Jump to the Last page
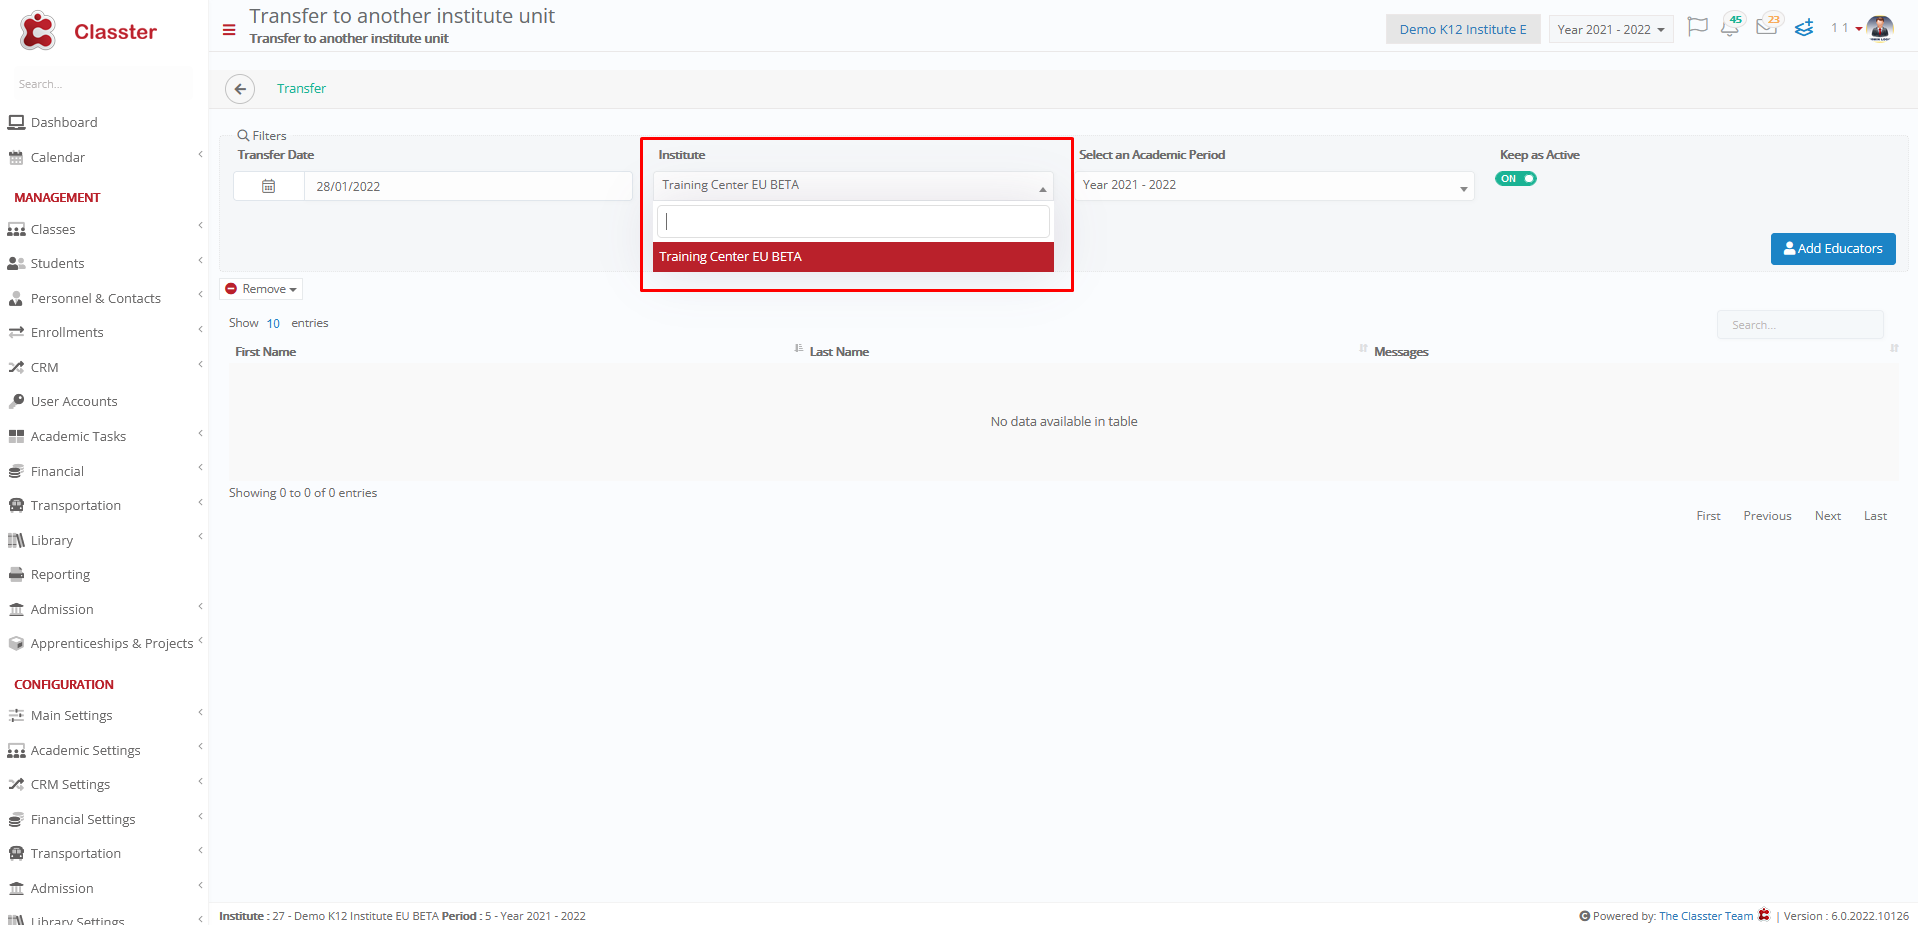 [1875, 516]
